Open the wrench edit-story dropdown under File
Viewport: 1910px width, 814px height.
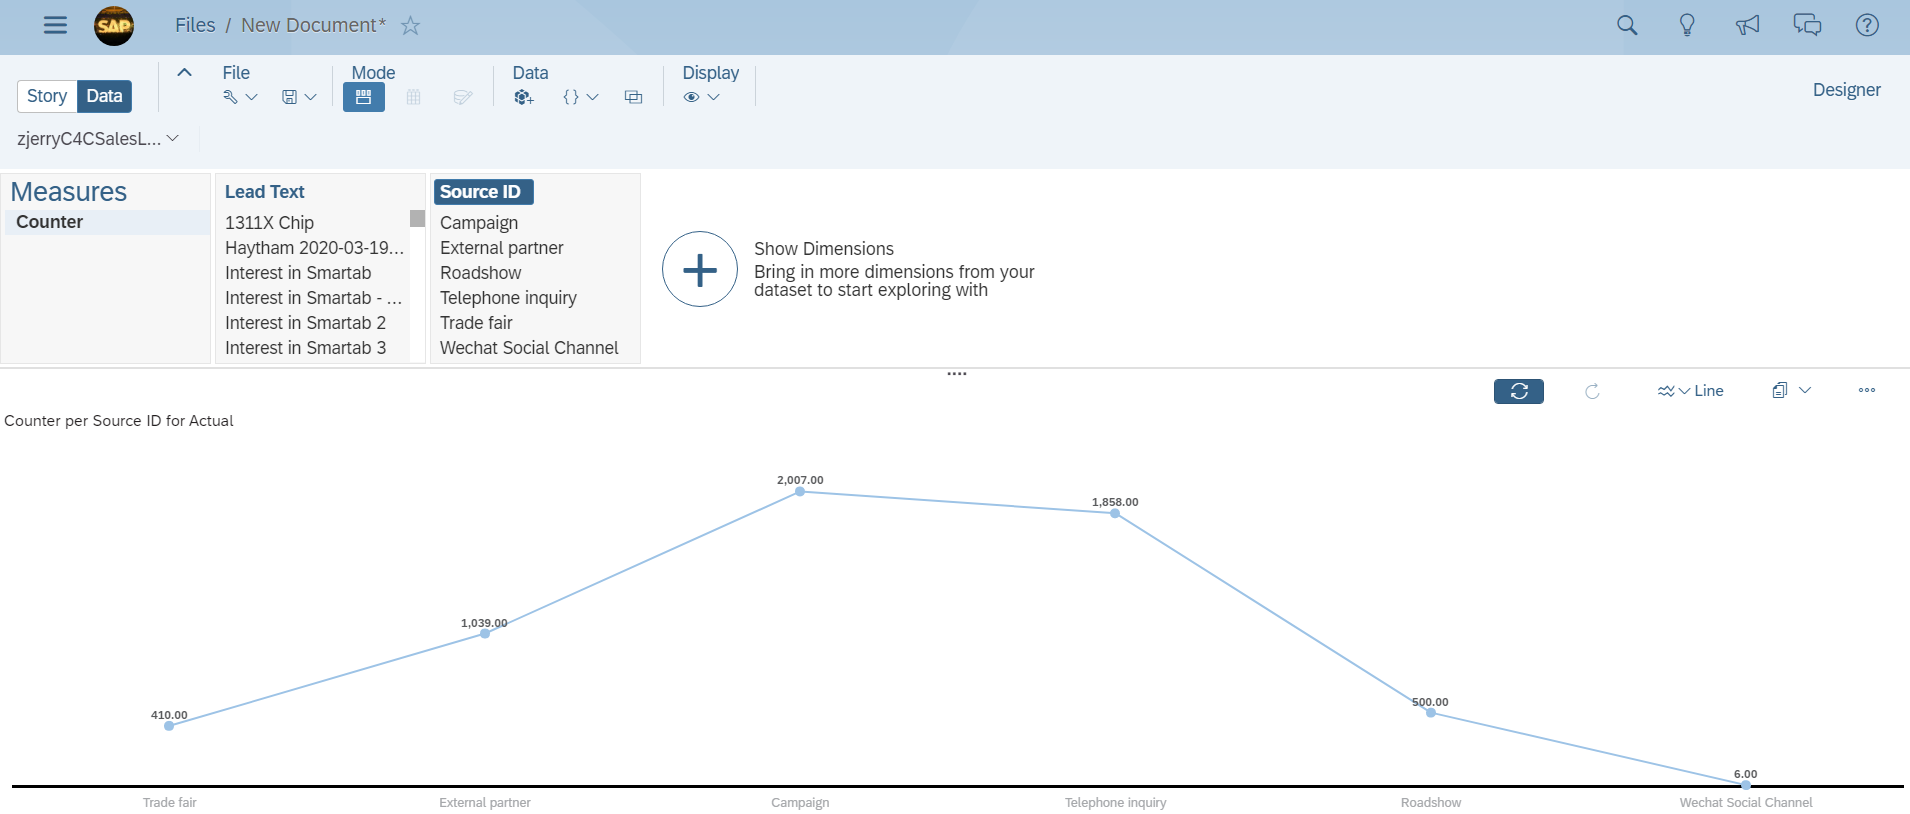[240, 97]
